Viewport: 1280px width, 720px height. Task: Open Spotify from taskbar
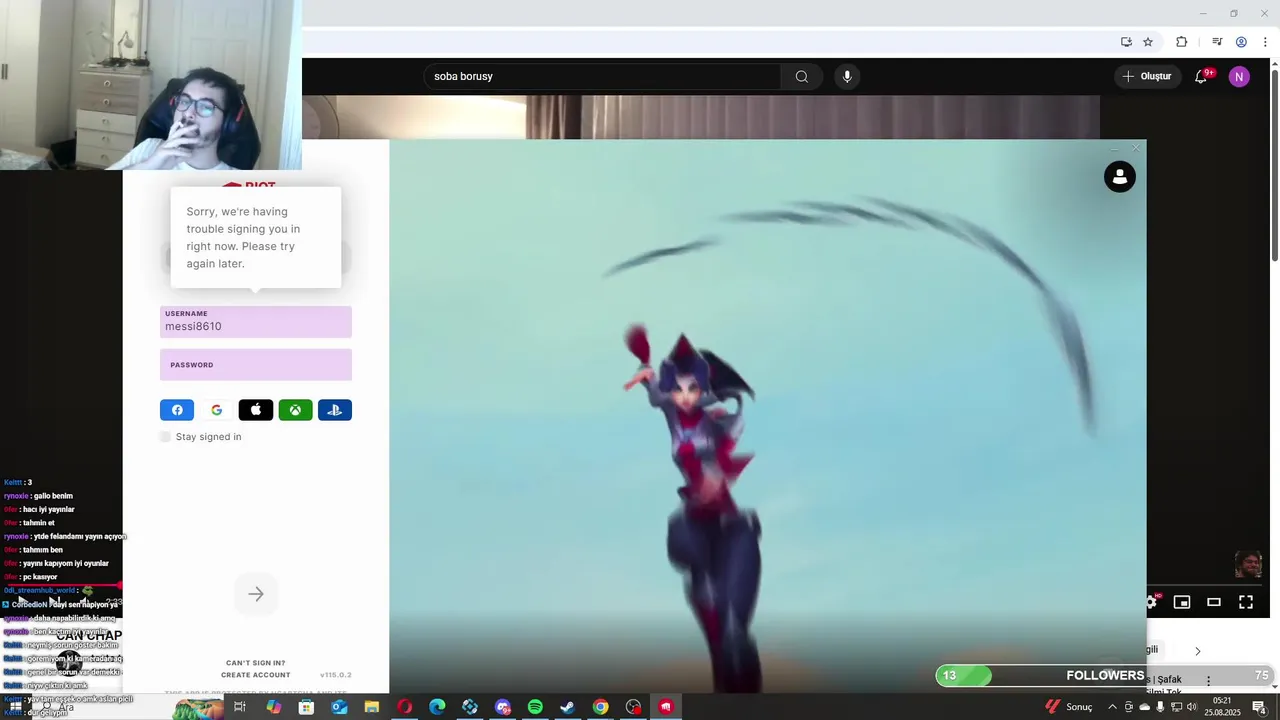point(535,707)
